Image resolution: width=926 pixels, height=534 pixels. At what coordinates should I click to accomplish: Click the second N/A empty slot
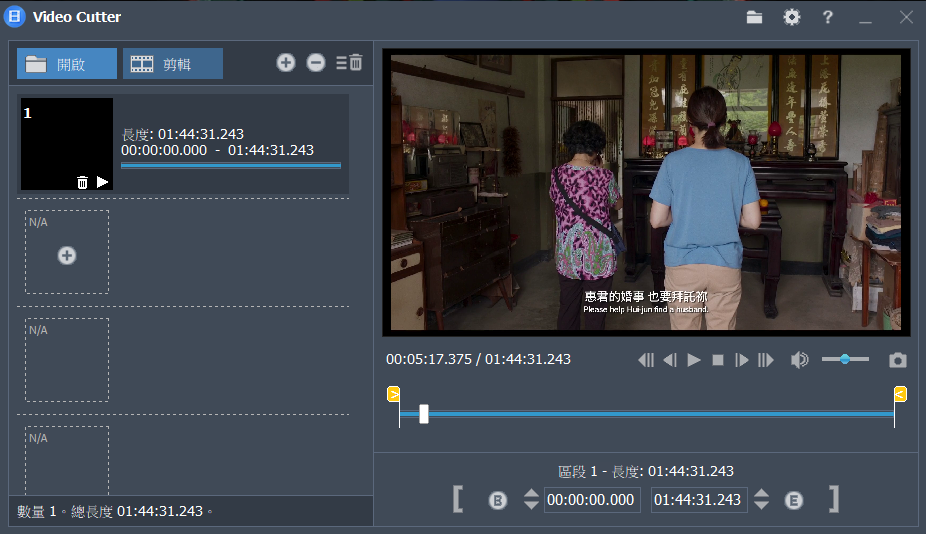pos(67,360)
